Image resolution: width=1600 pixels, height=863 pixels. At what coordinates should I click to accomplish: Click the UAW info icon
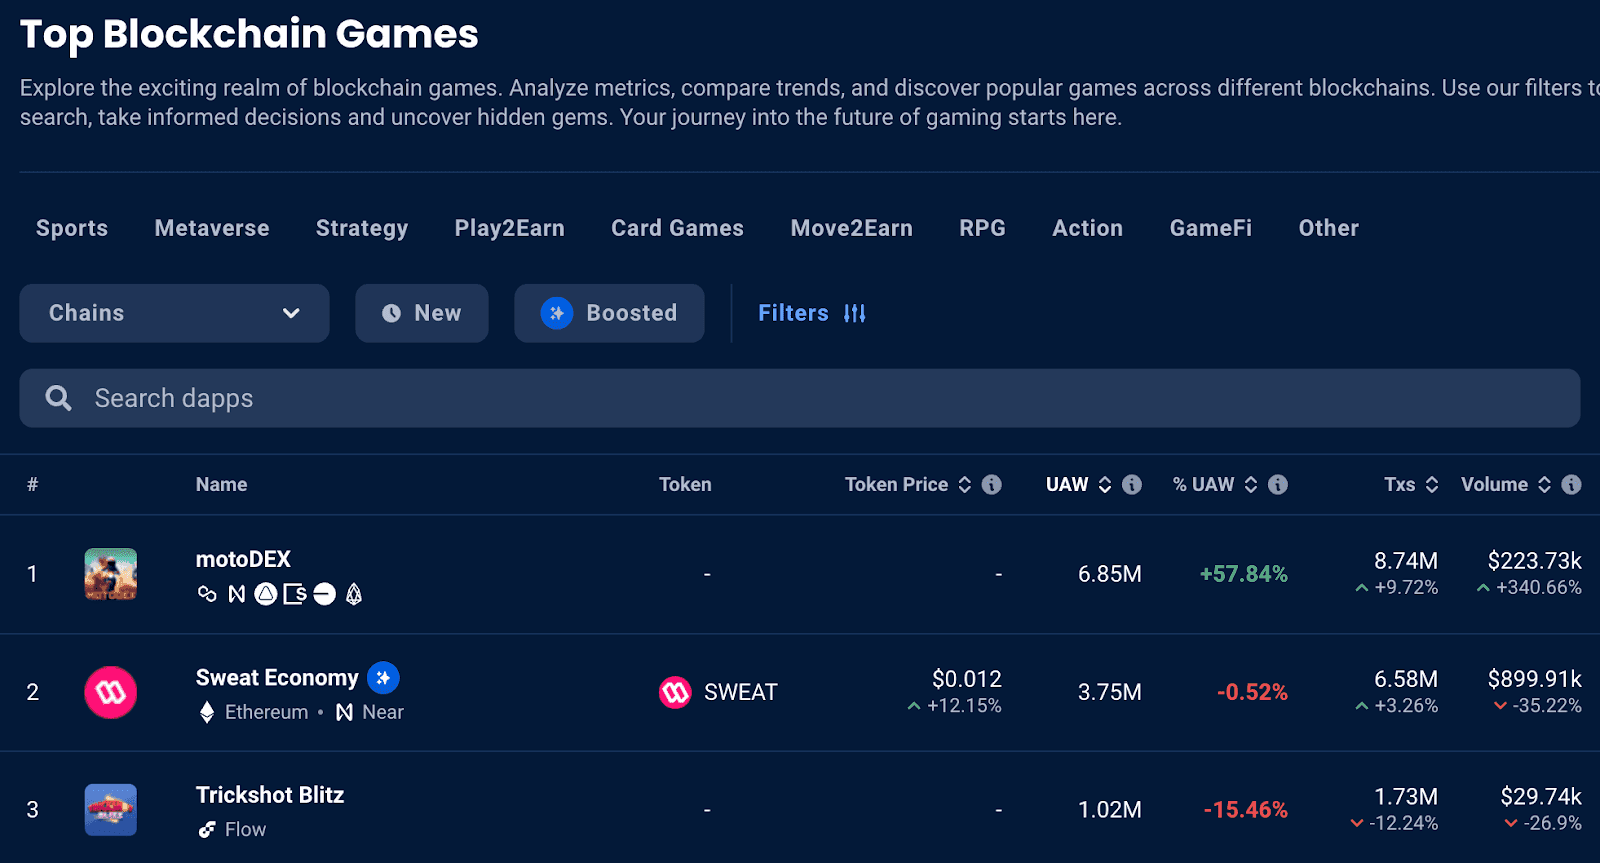click(1132, 484)
